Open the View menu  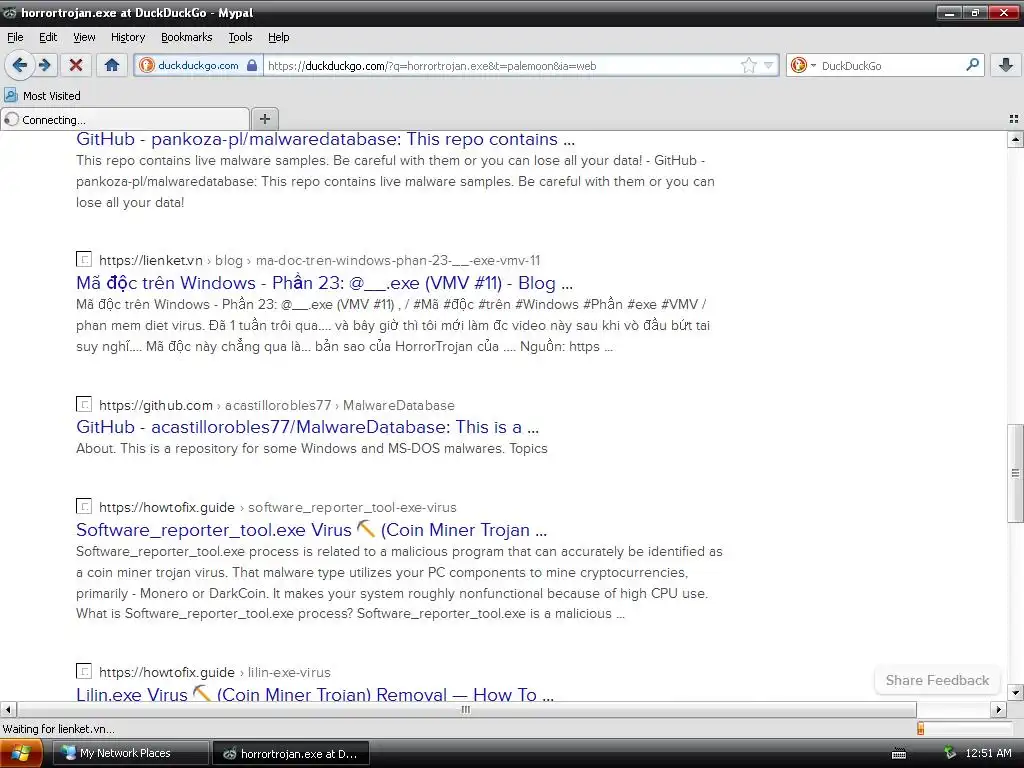pos(84,37)
